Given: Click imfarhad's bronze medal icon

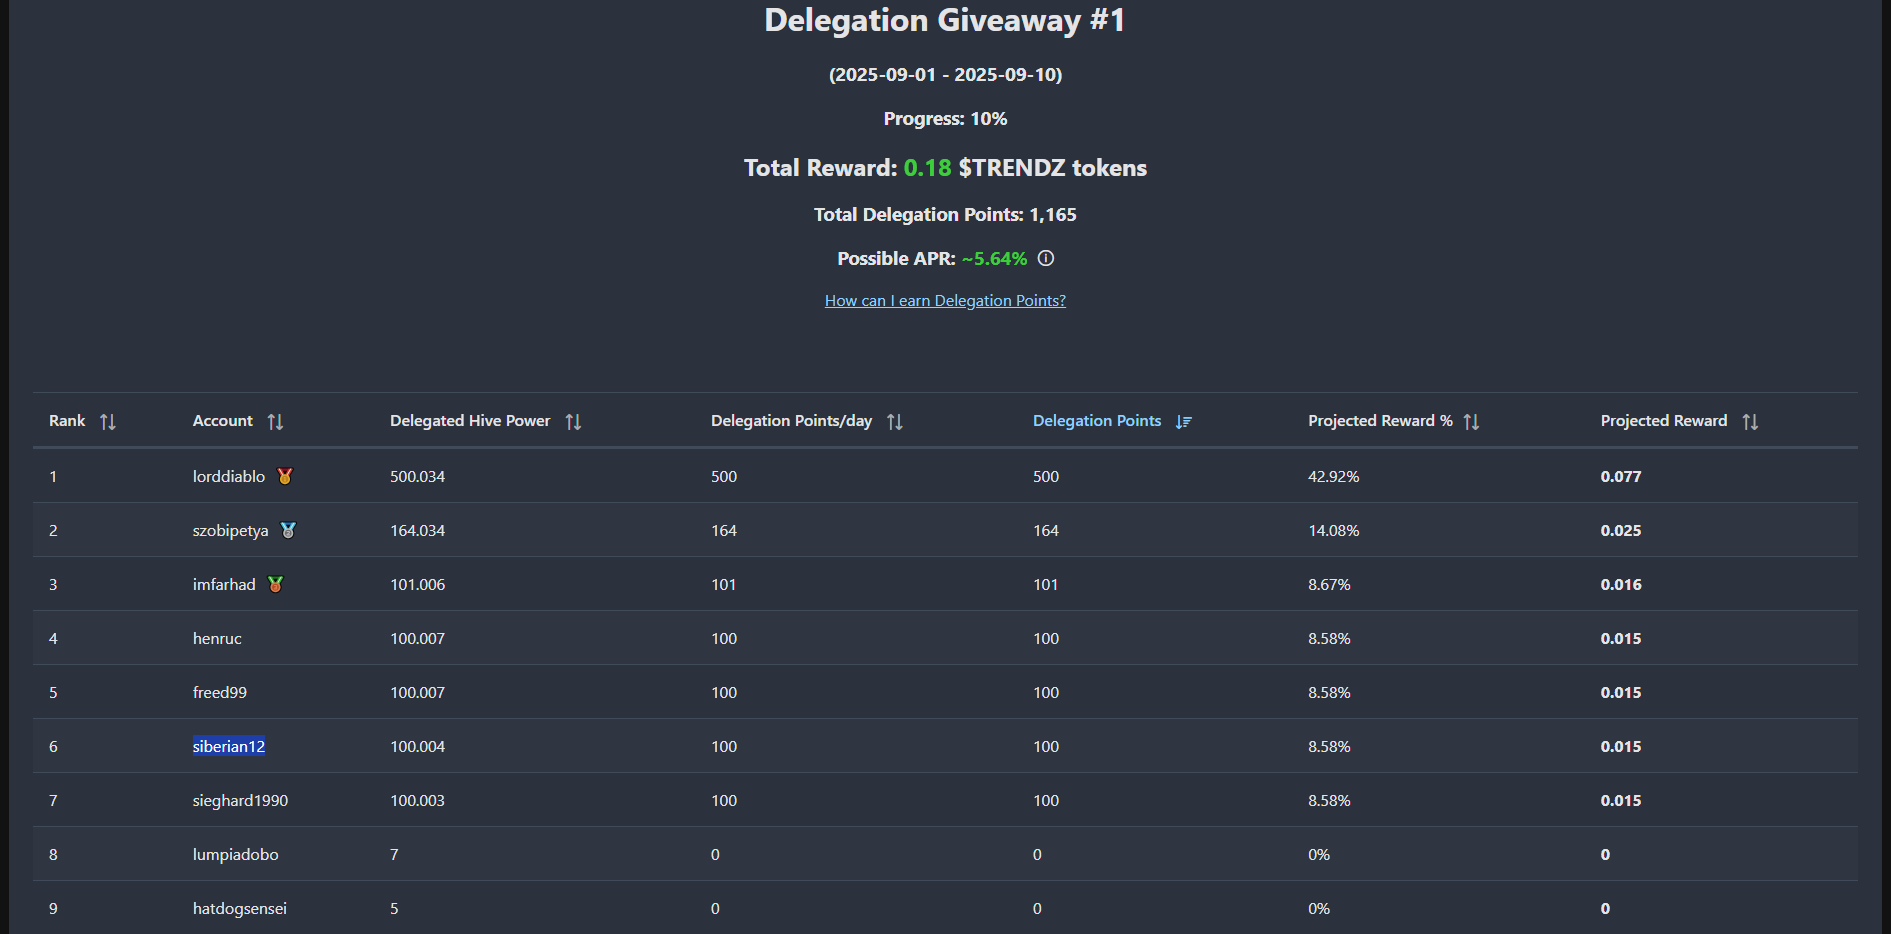Looking at the screenshot, I should [x=276, y=584].
